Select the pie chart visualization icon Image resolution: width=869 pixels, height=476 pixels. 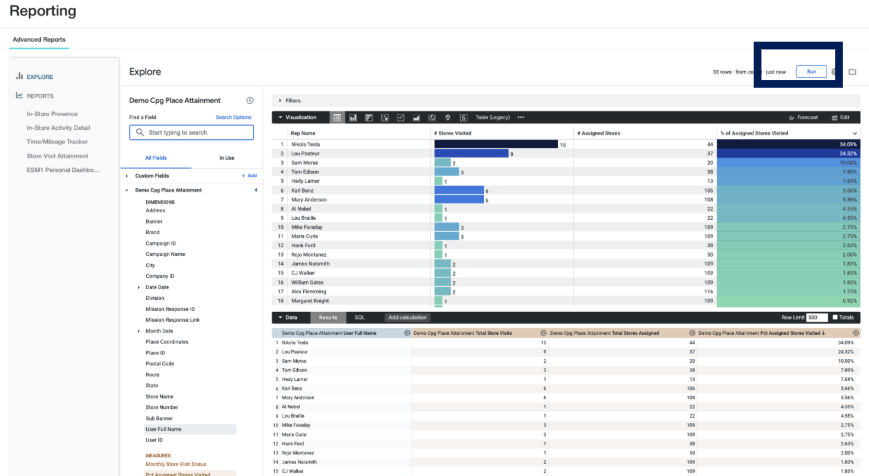(x=432, y=117)
